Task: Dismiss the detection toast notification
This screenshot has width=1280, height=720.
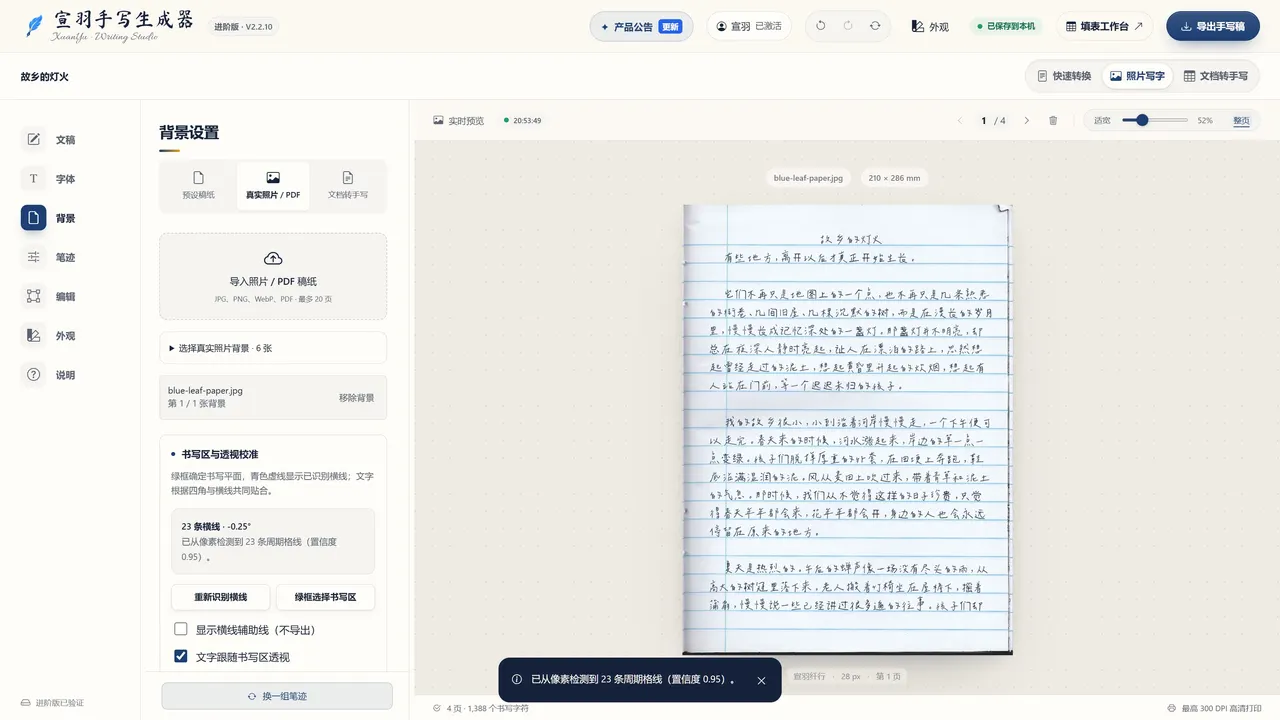Action: (761, 680)
